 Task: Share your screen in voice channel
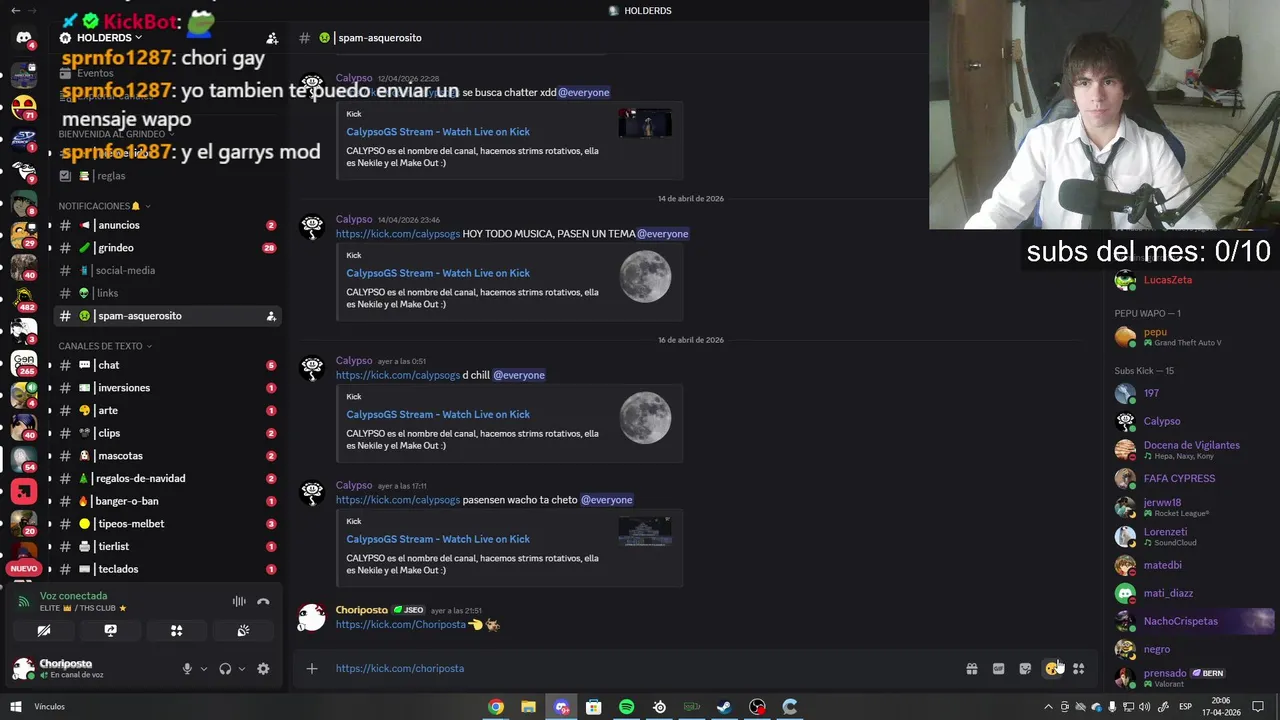[x=110, y=631]
